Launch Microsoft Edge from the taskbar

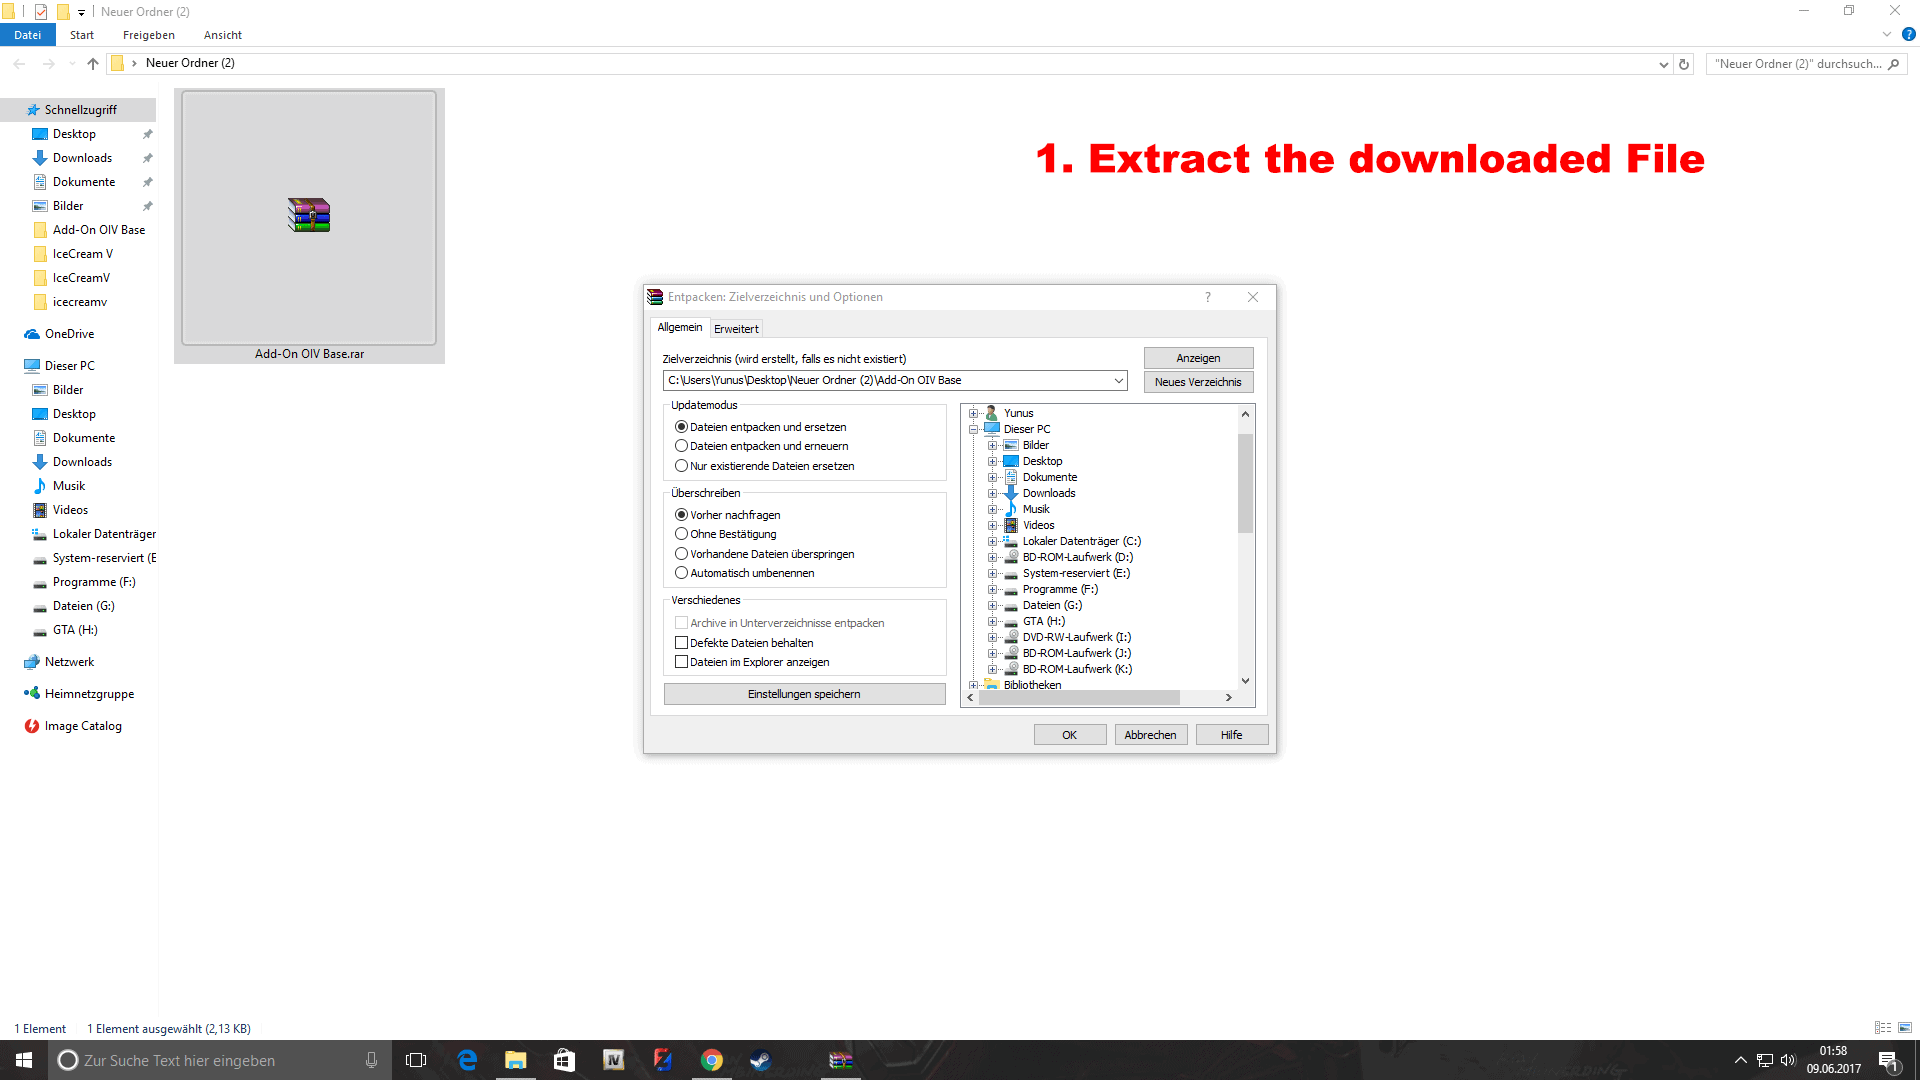pyautogui.click(x=467, y=1060)
